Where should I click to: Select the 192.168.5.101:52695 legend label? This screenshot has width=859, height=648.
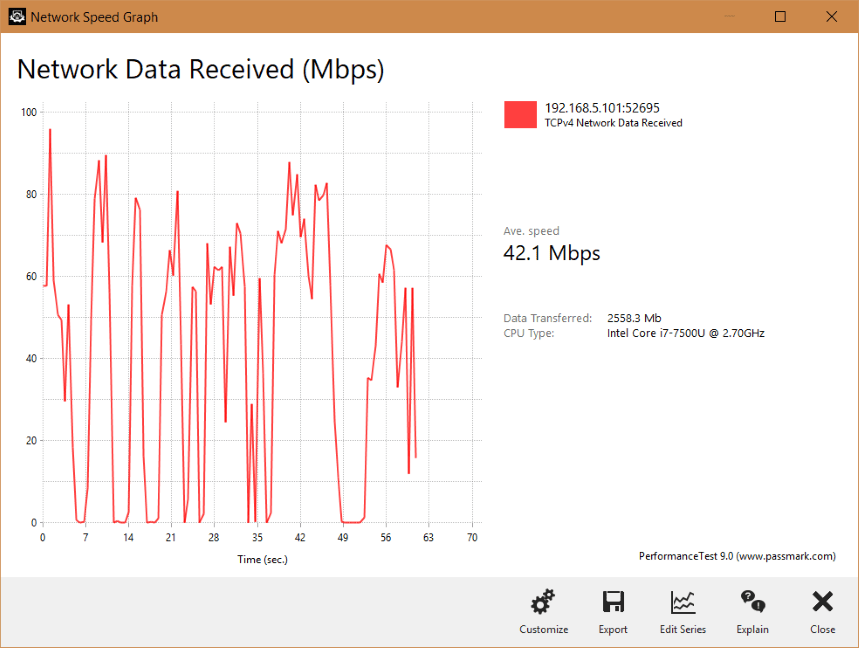602,108
